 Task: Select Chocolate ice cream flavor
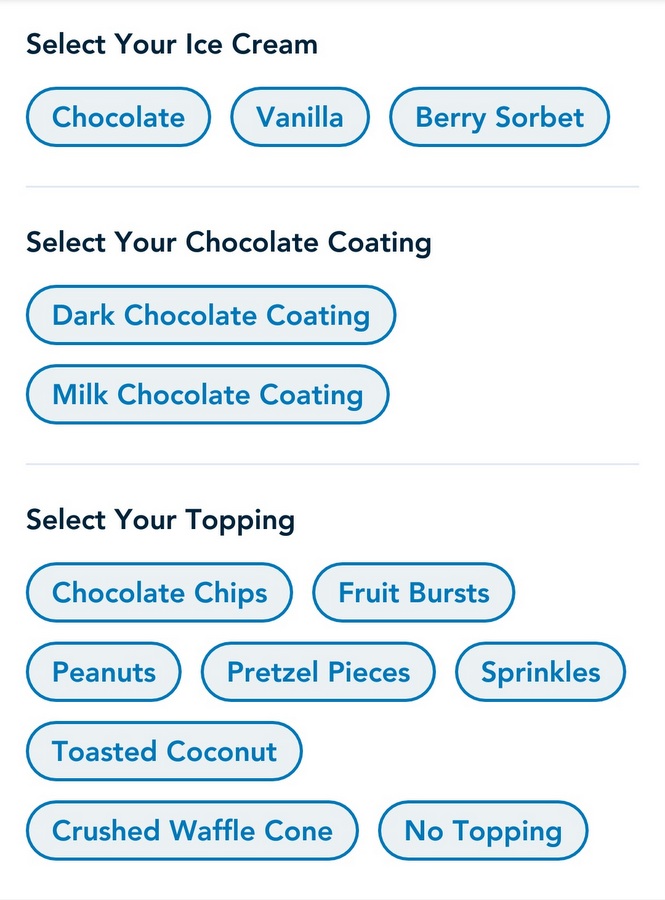click(118, 117)
